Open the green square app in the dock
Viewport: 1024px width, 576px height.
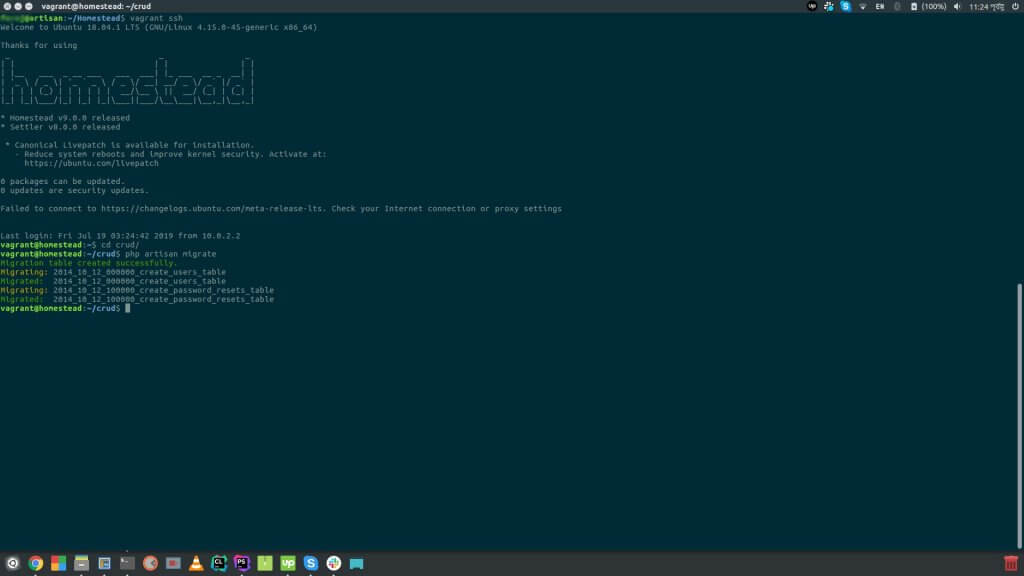(x=264, y=563)
